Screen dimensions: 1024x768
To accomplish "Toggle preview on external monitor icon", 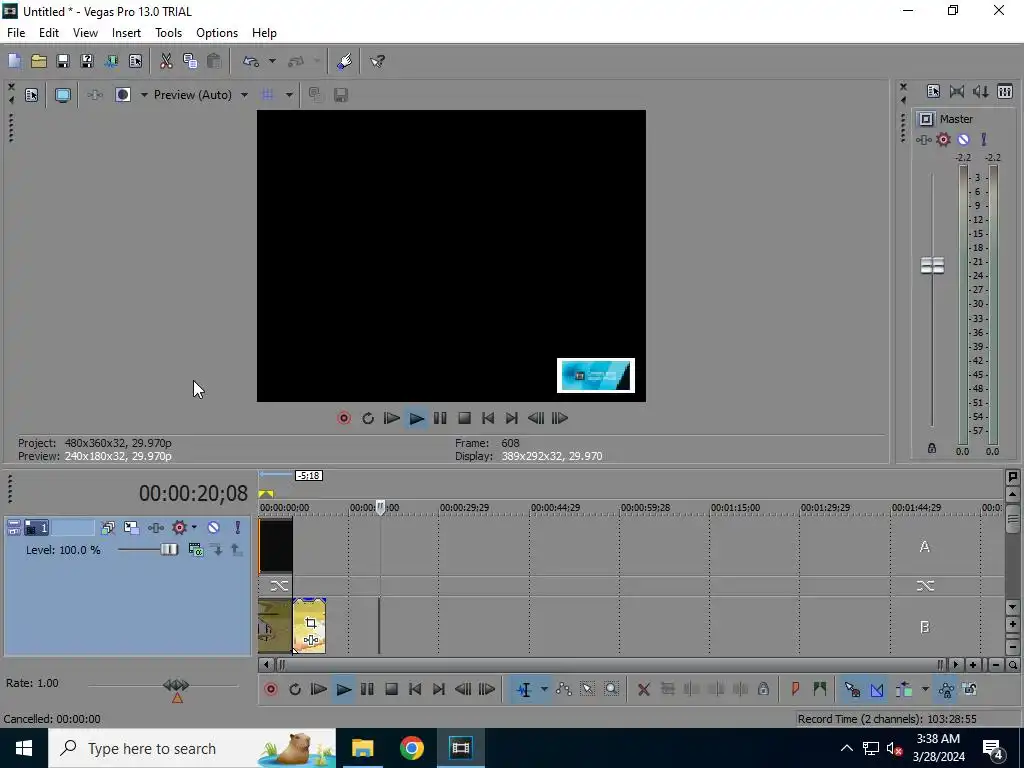I will click(63, 95).
